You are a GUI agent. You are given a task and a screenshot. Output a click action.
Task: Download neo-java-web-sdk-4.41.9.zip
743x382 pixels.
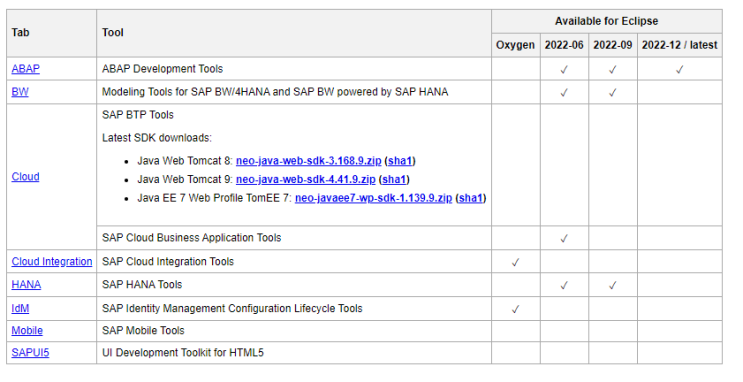306,180
